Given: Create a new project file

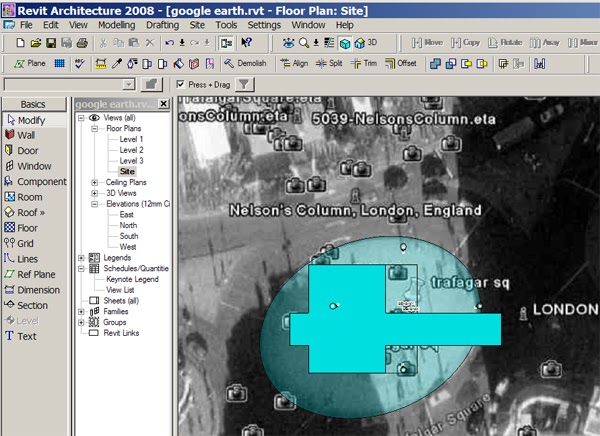Looking at the screenshot, I should (x=20, y=42).
